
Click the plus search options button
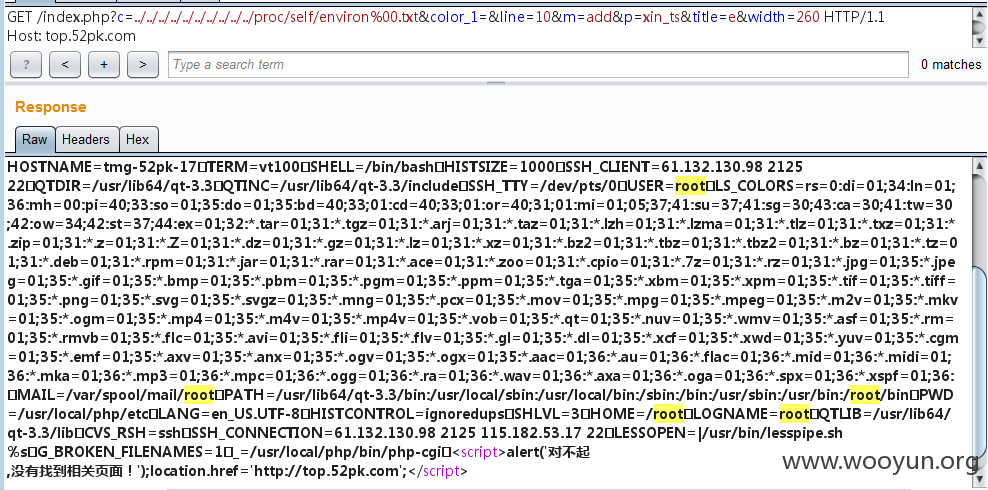[104, 64]
